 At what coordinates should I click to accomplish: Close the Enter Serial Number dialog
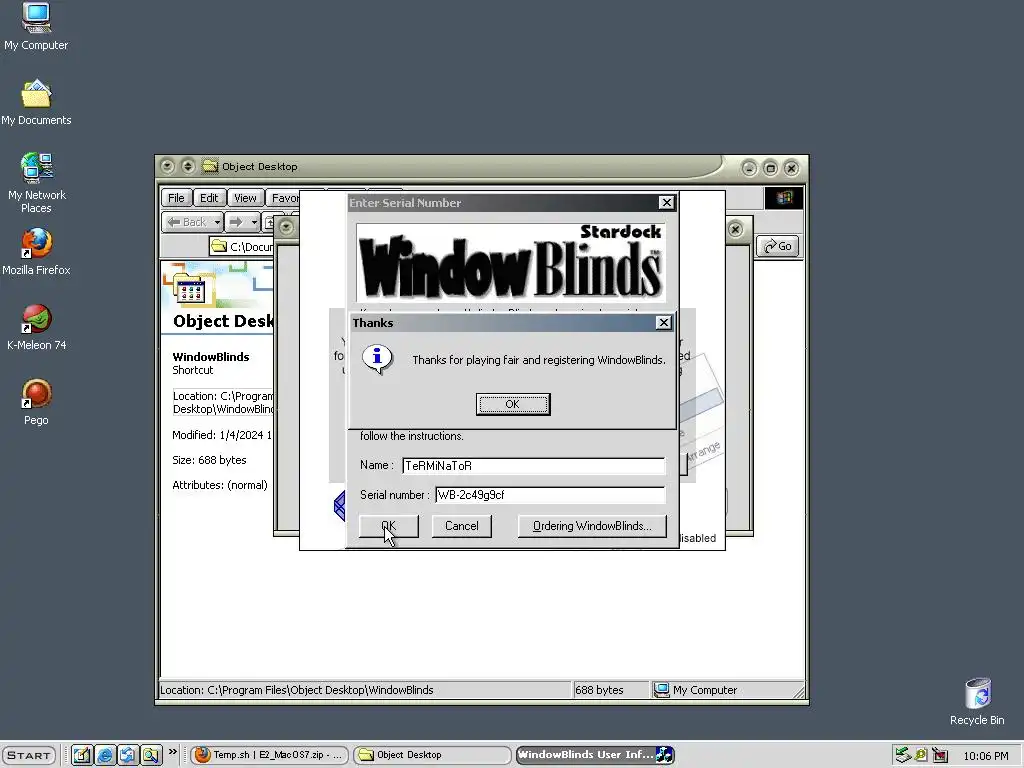click(666, 202)
